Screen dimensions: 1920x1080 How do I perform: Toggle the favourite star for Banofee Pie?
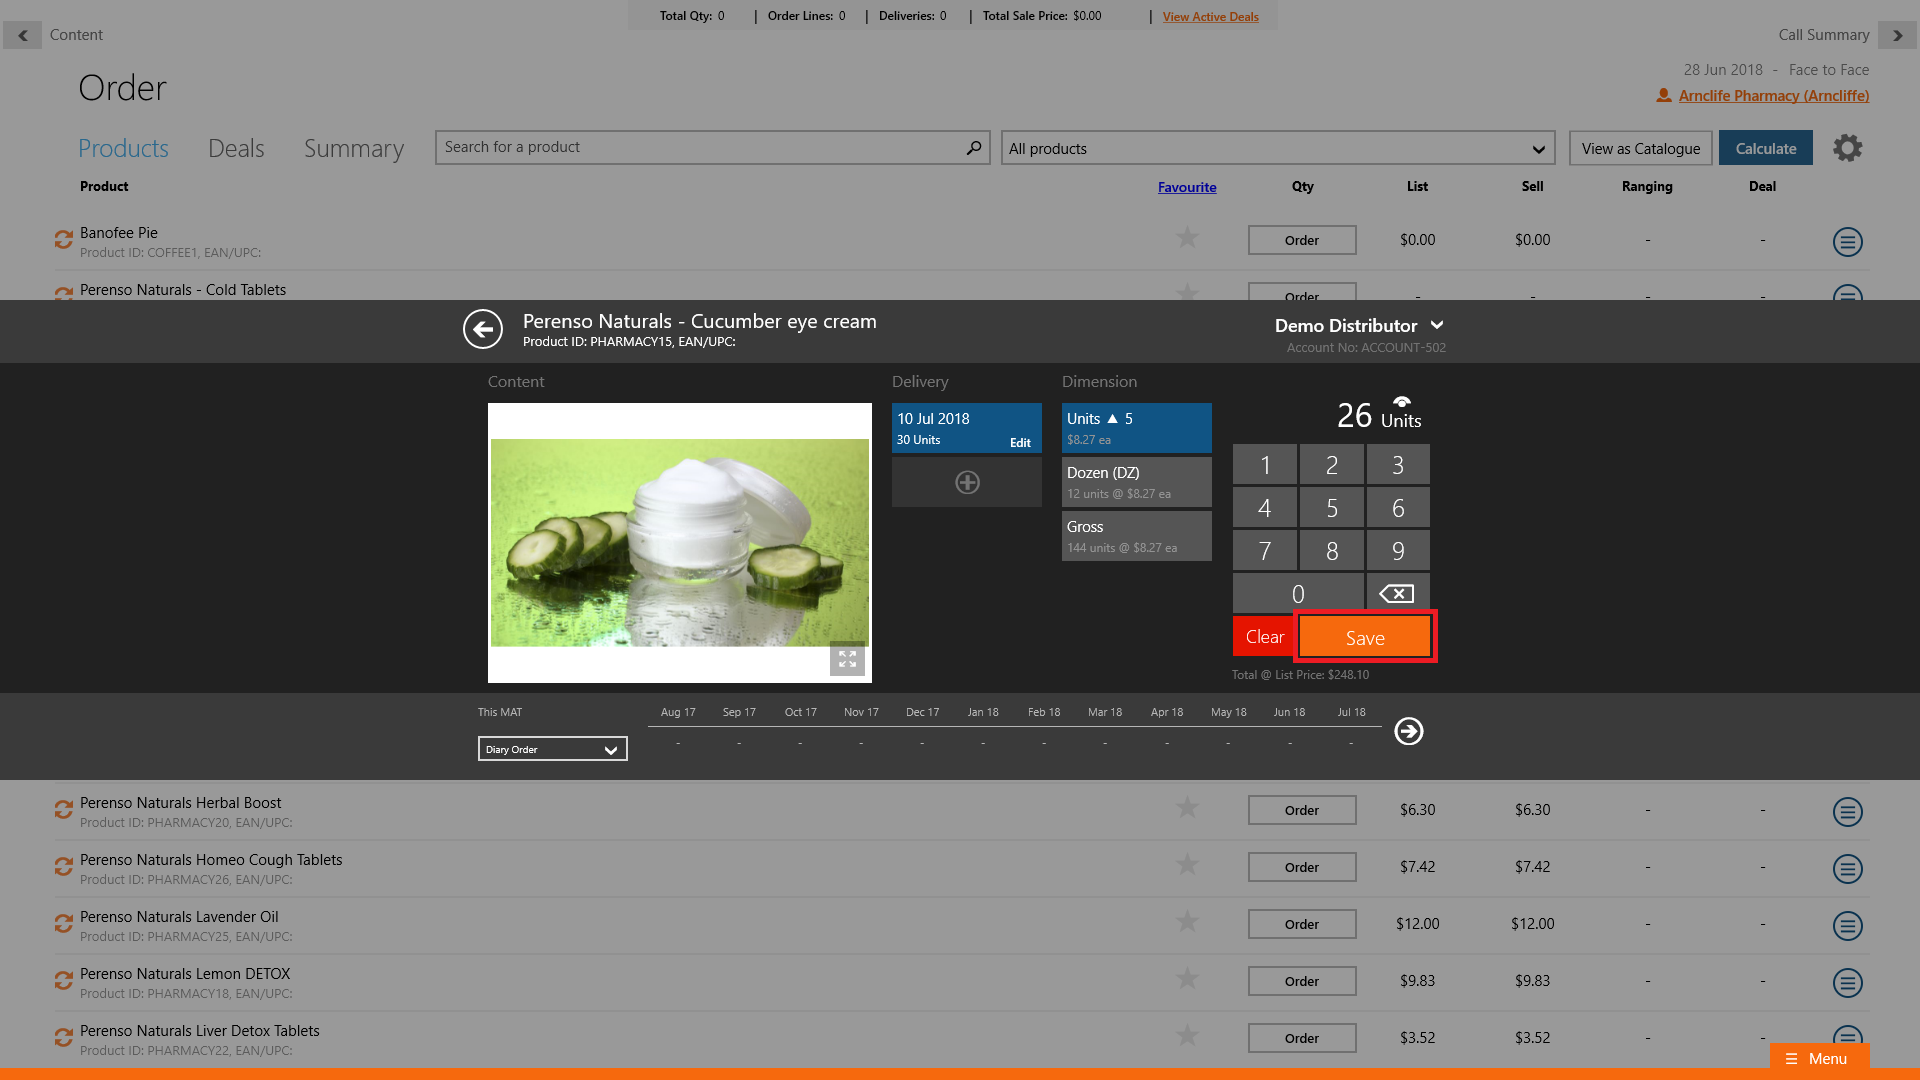point(1187,238)
